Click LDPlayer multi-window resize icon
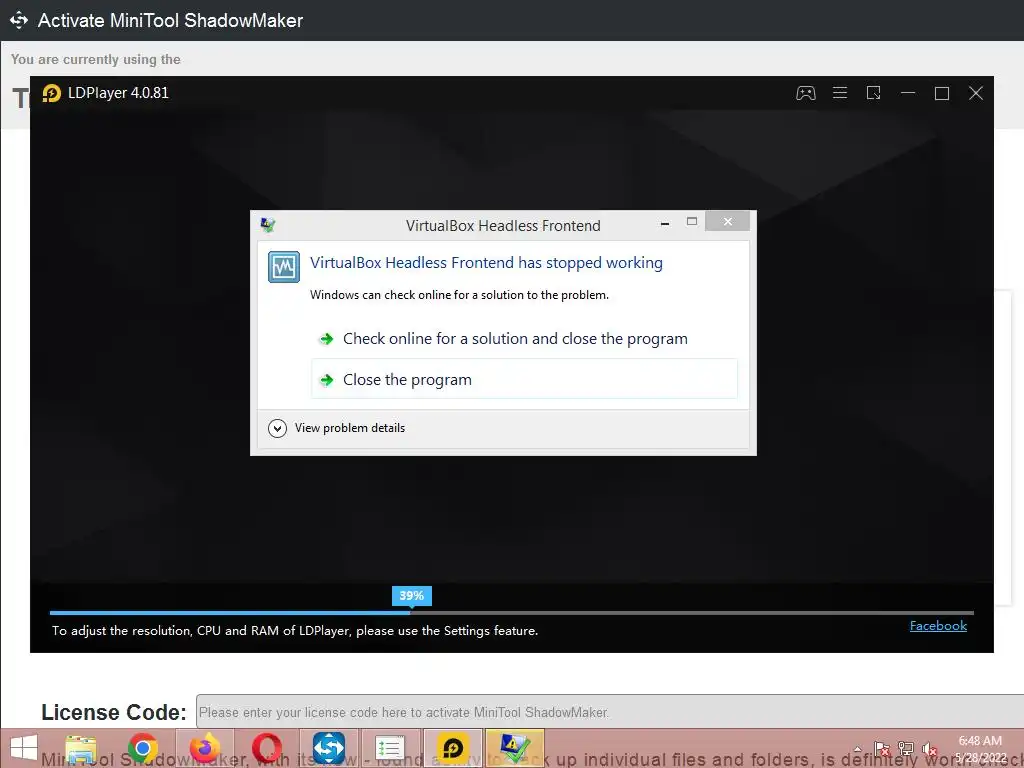1024x768 pixels. [873, 93]
